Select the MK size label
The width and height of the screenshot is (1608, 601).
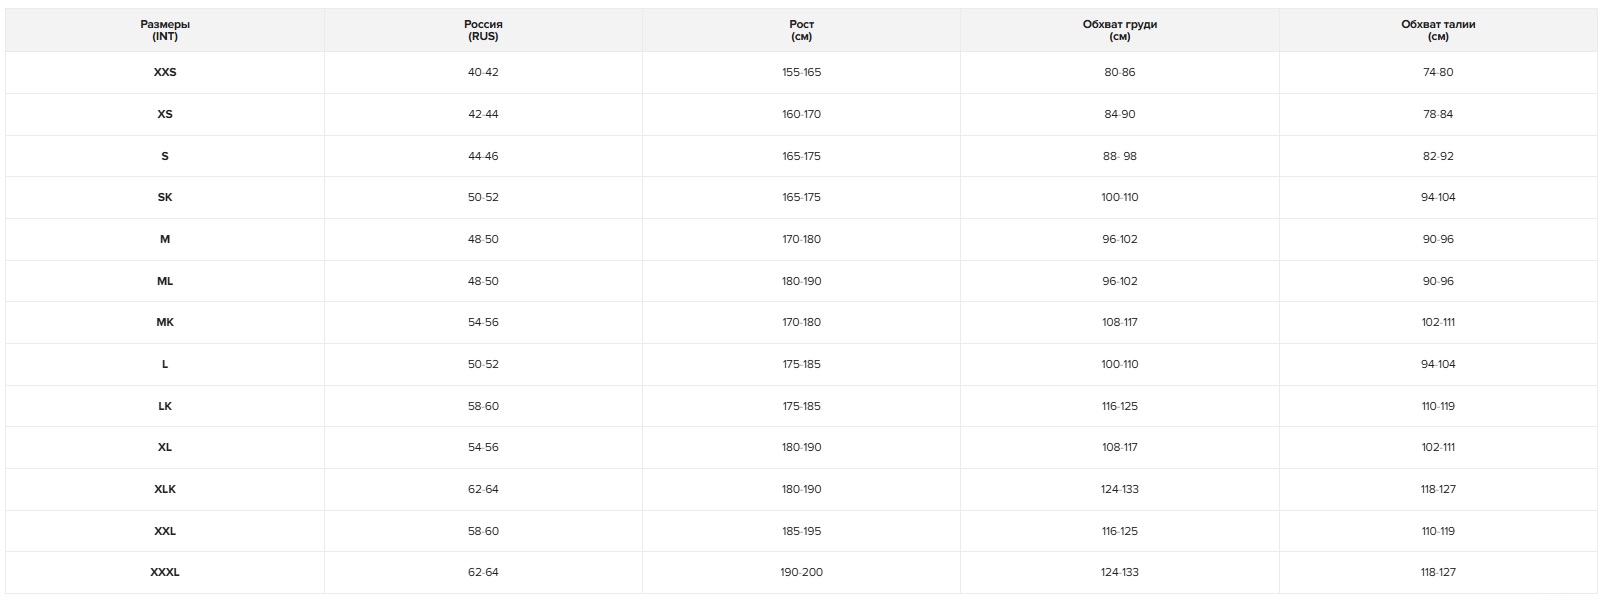165,323
